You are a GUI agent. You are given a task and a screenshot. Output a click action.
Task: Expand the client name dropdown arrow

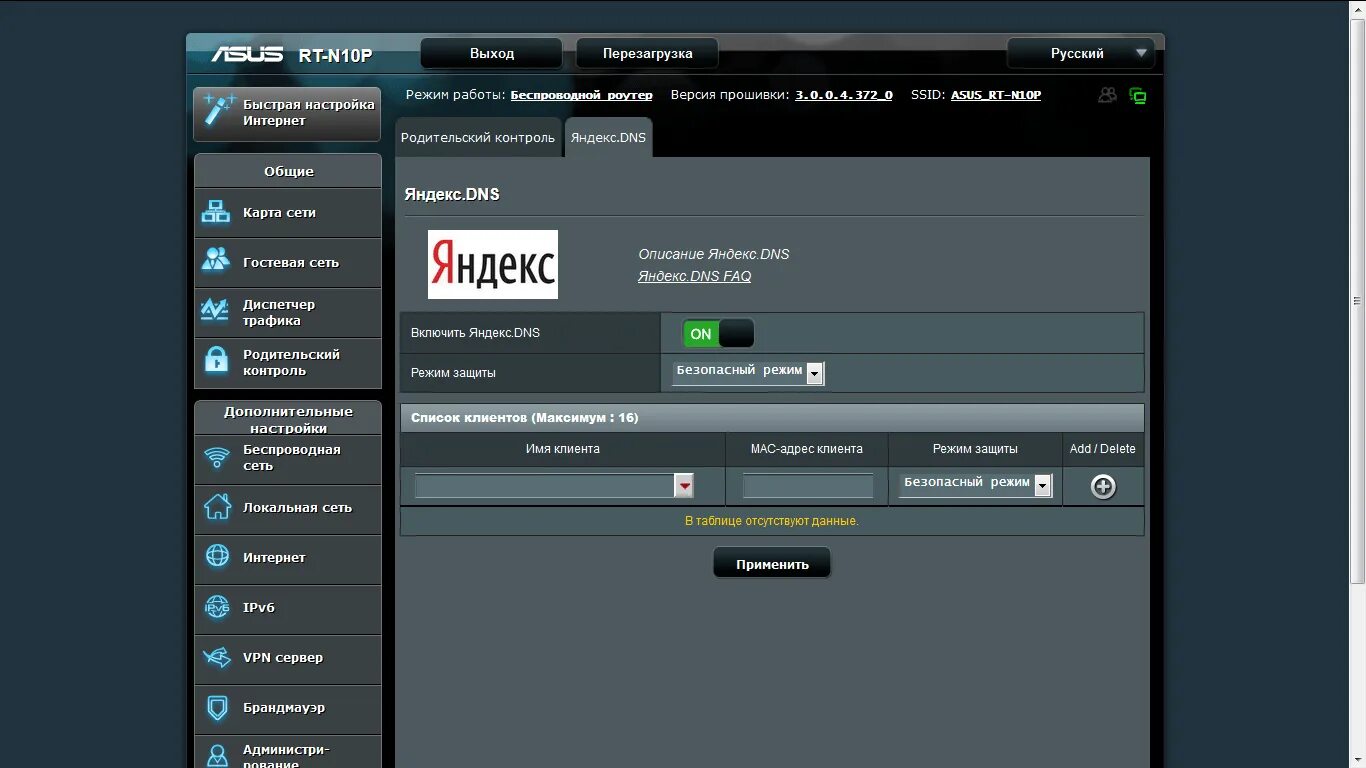tap(684, 486)
